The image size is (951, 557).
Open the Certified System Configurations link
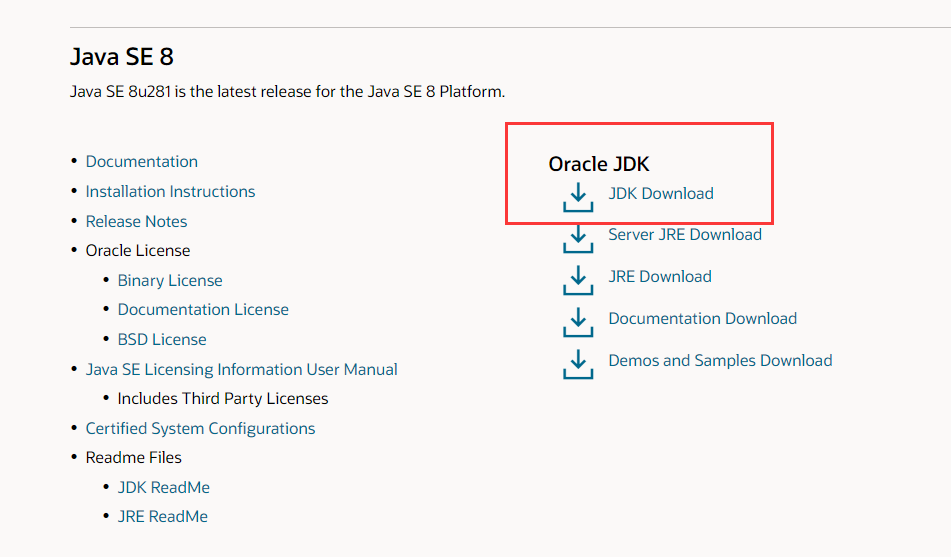pos(200,428)
